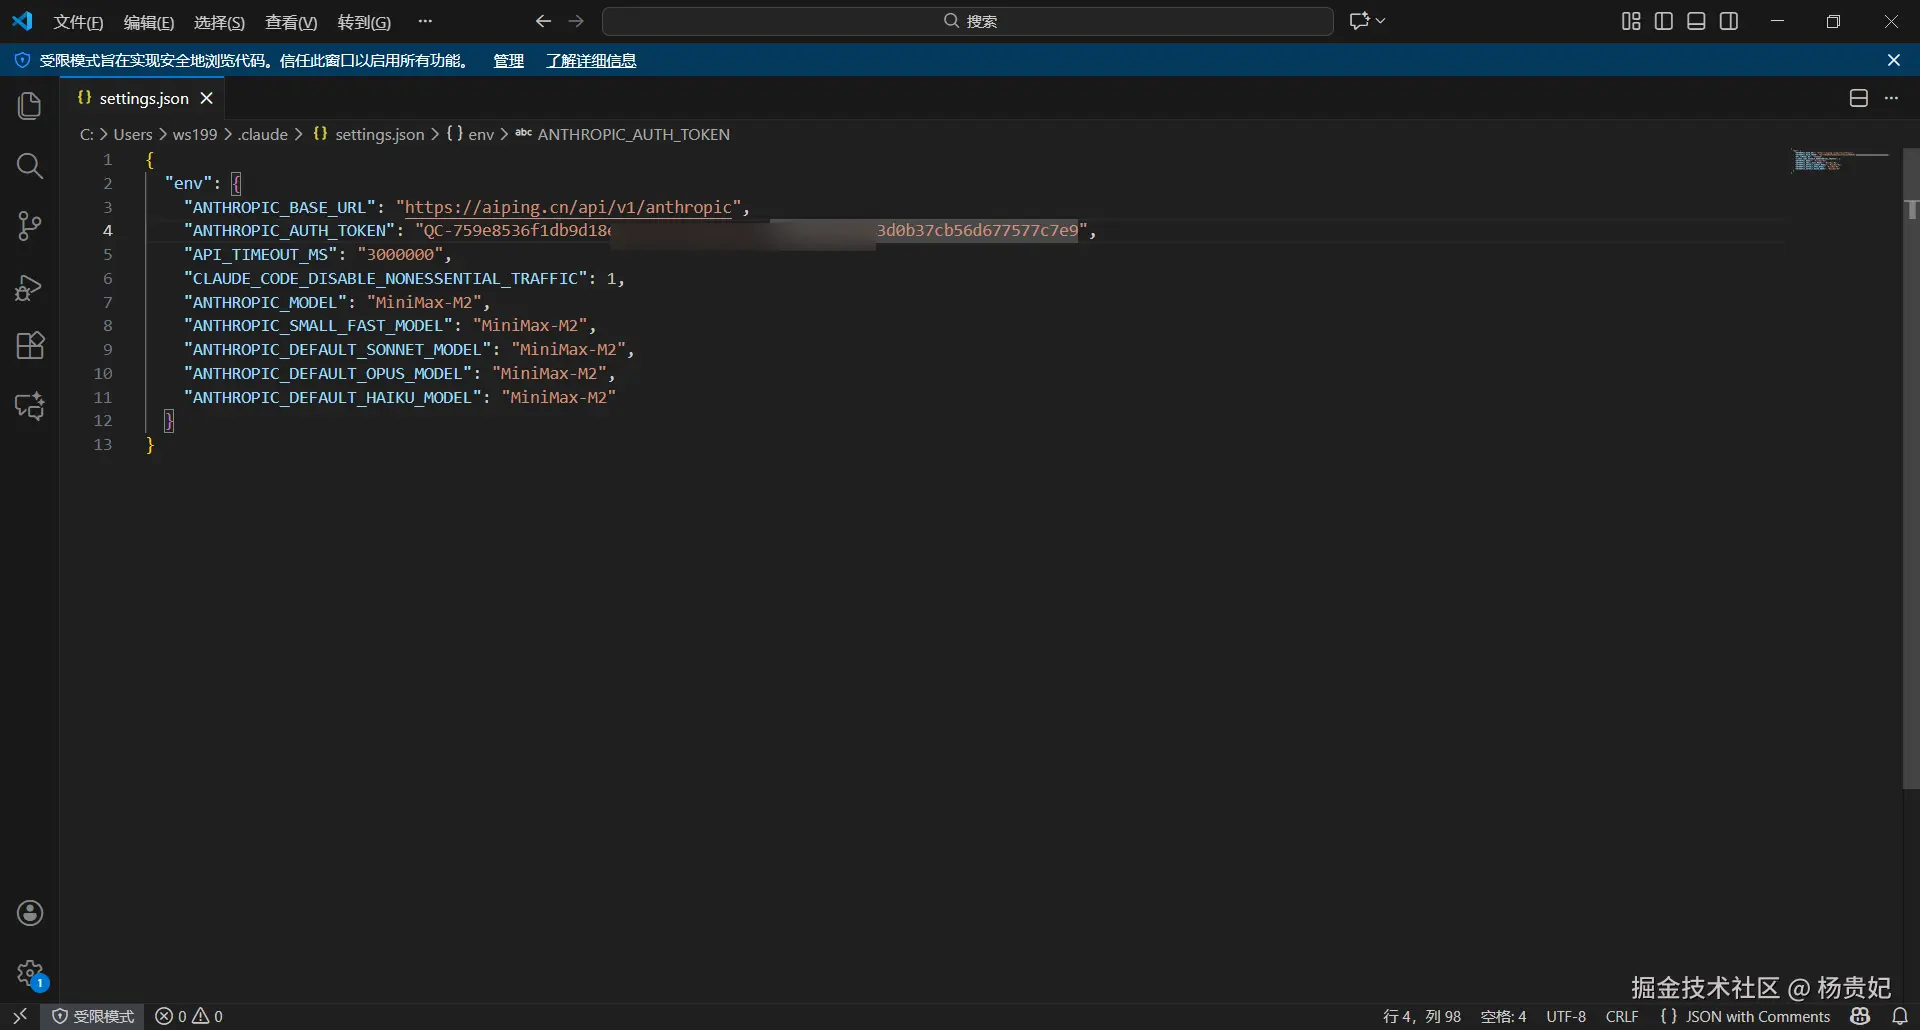Split the editor to the right

click(x=1858, y=98)
